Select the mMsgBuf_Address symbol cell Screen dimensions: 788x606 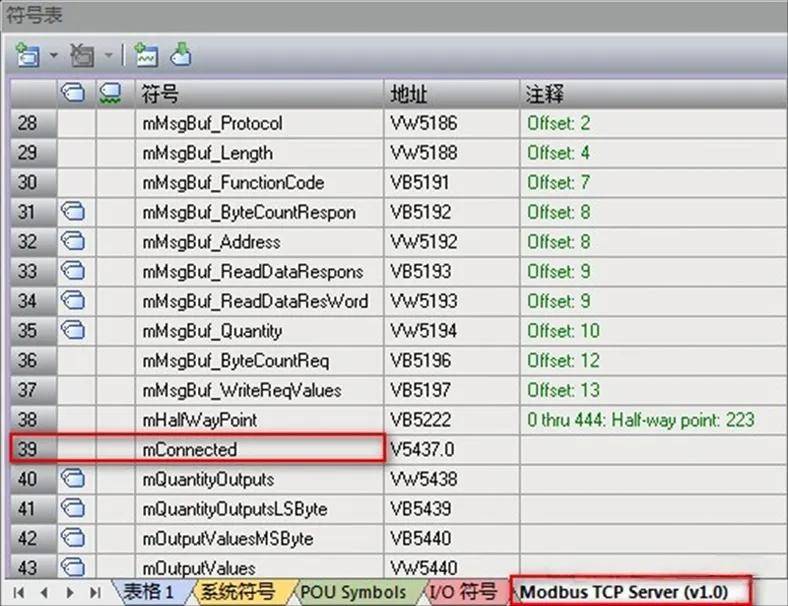259,242
